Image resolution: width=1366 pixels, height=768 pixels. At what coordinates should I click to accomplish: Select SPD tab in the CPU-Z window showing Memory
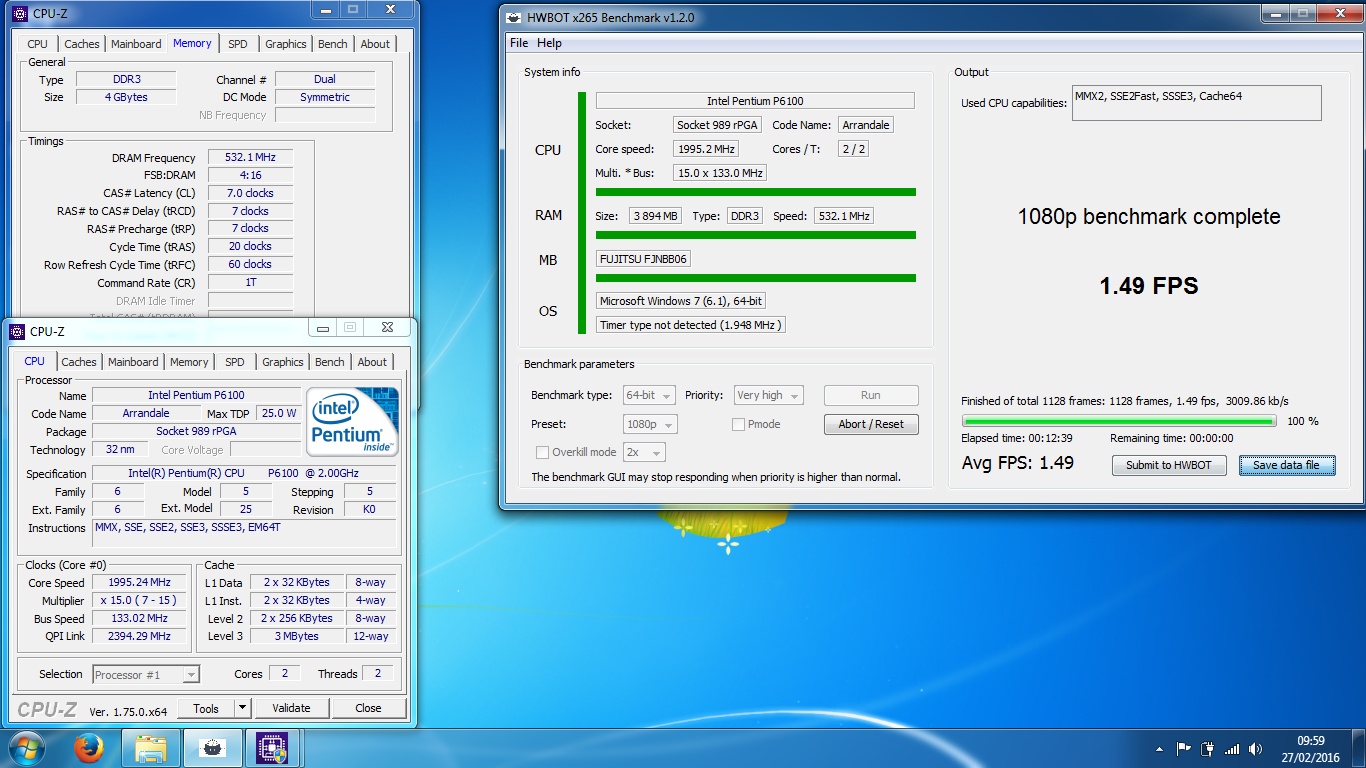point(237,44)
